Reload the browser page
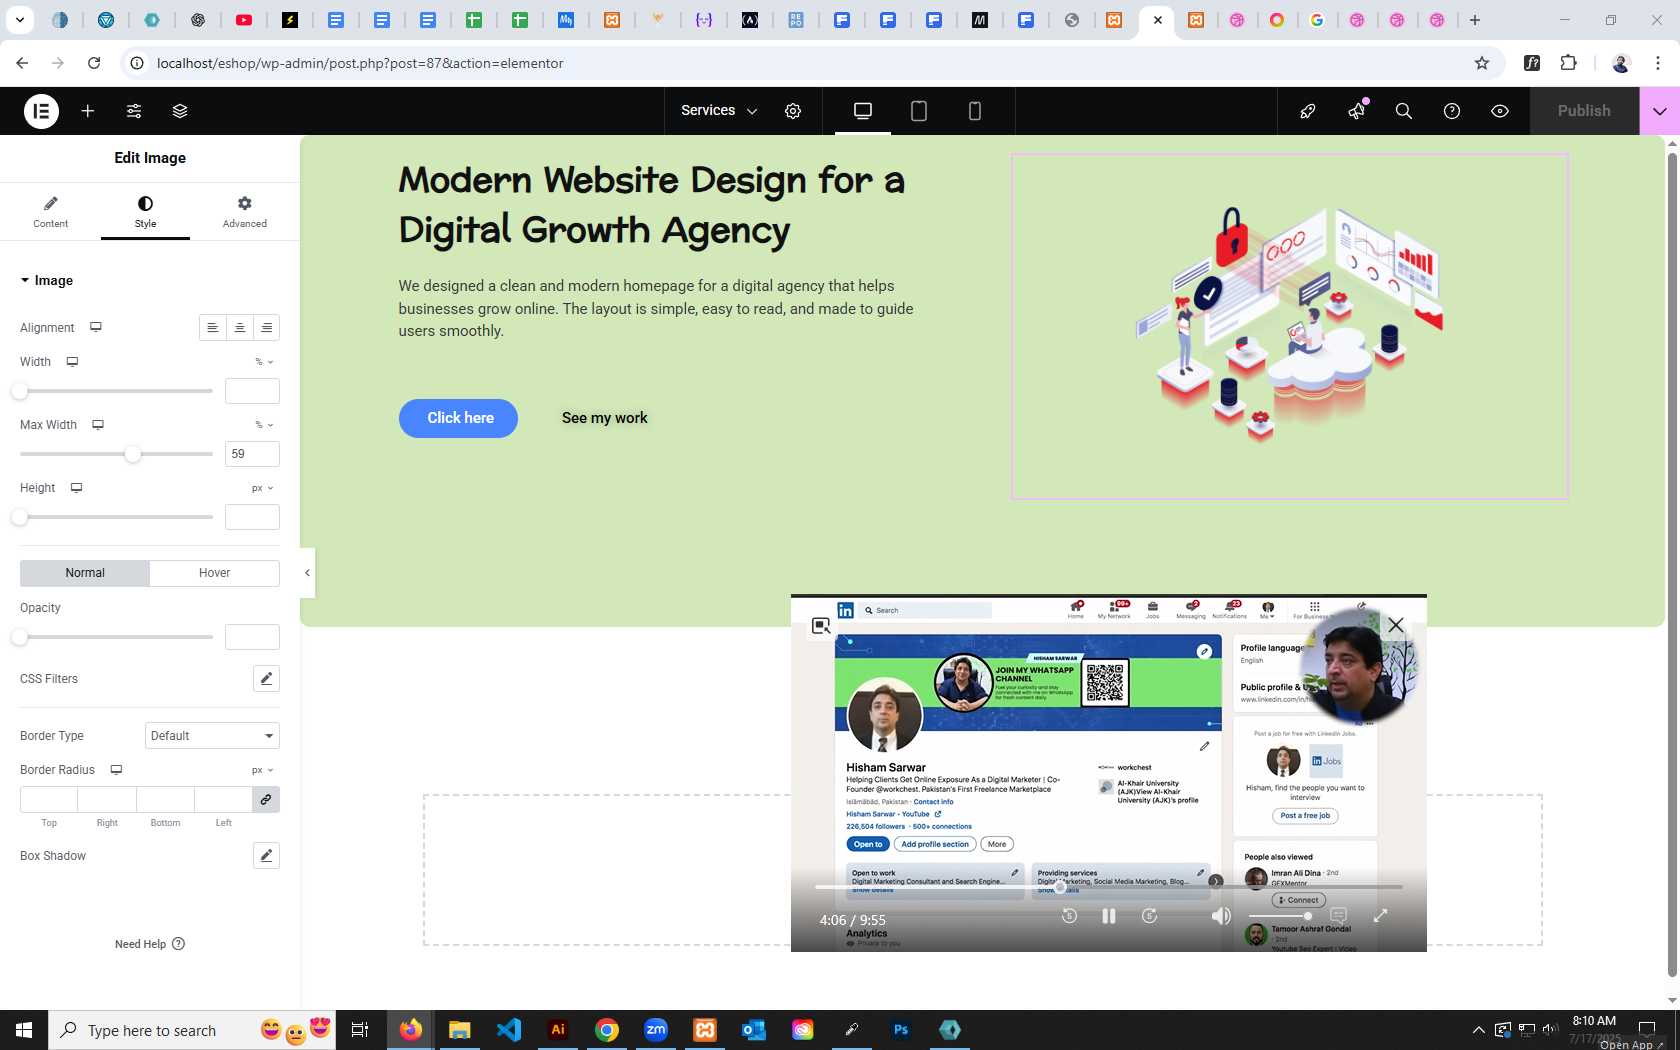This screenshot has height=1050, width=1680. 94,63
